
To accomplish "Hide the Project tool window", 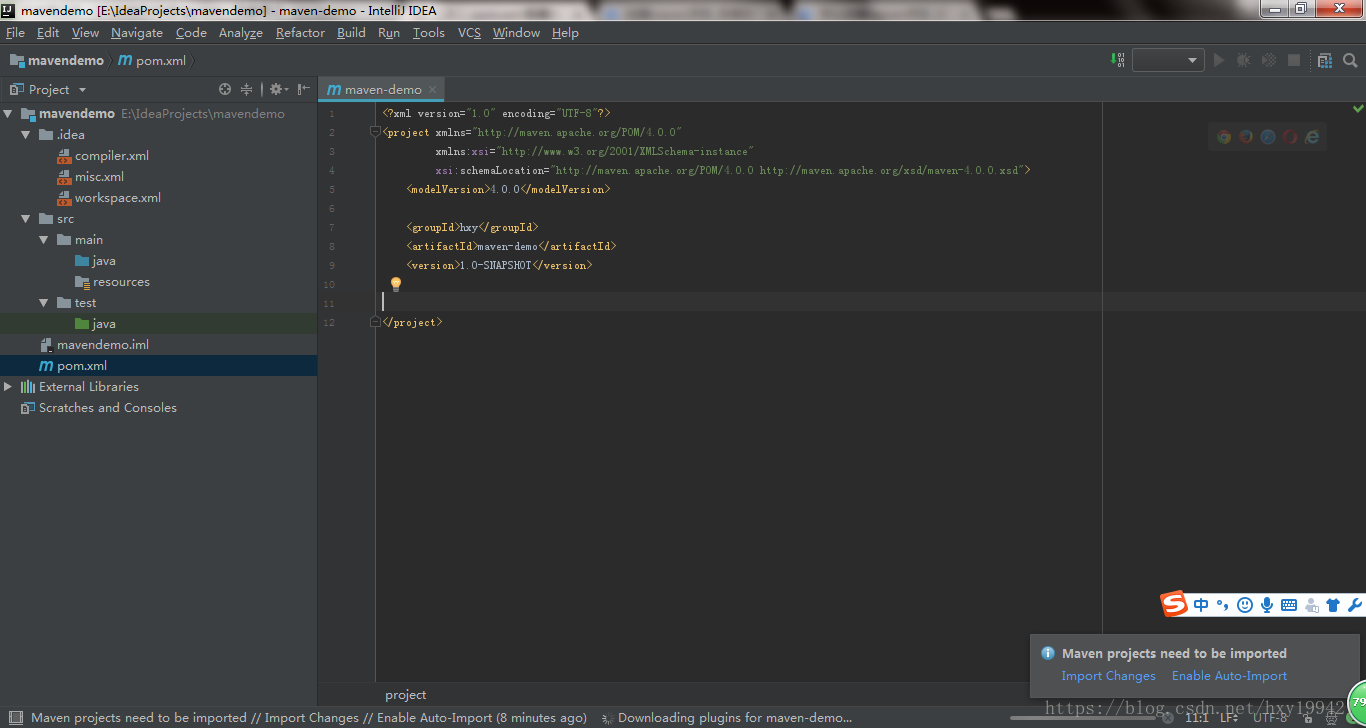I will (303, 89).
